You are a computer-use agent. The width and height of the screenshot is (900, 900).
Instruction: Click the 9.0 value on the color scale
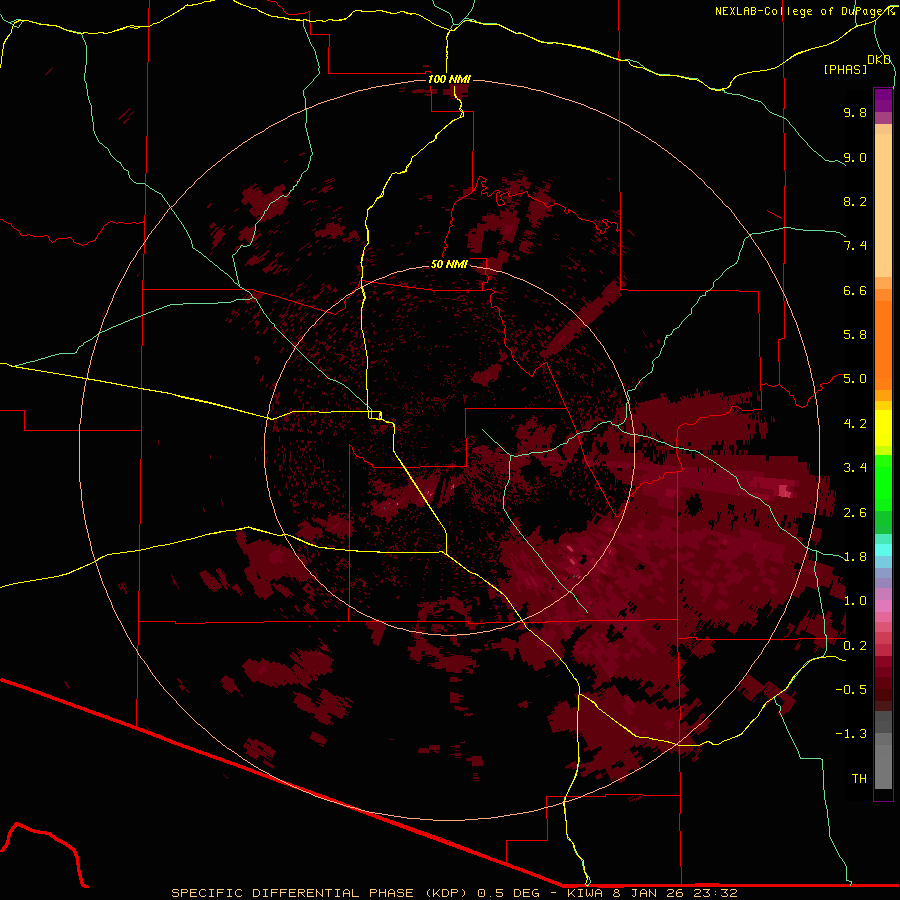pyautogui.click(x=855, y=157)
